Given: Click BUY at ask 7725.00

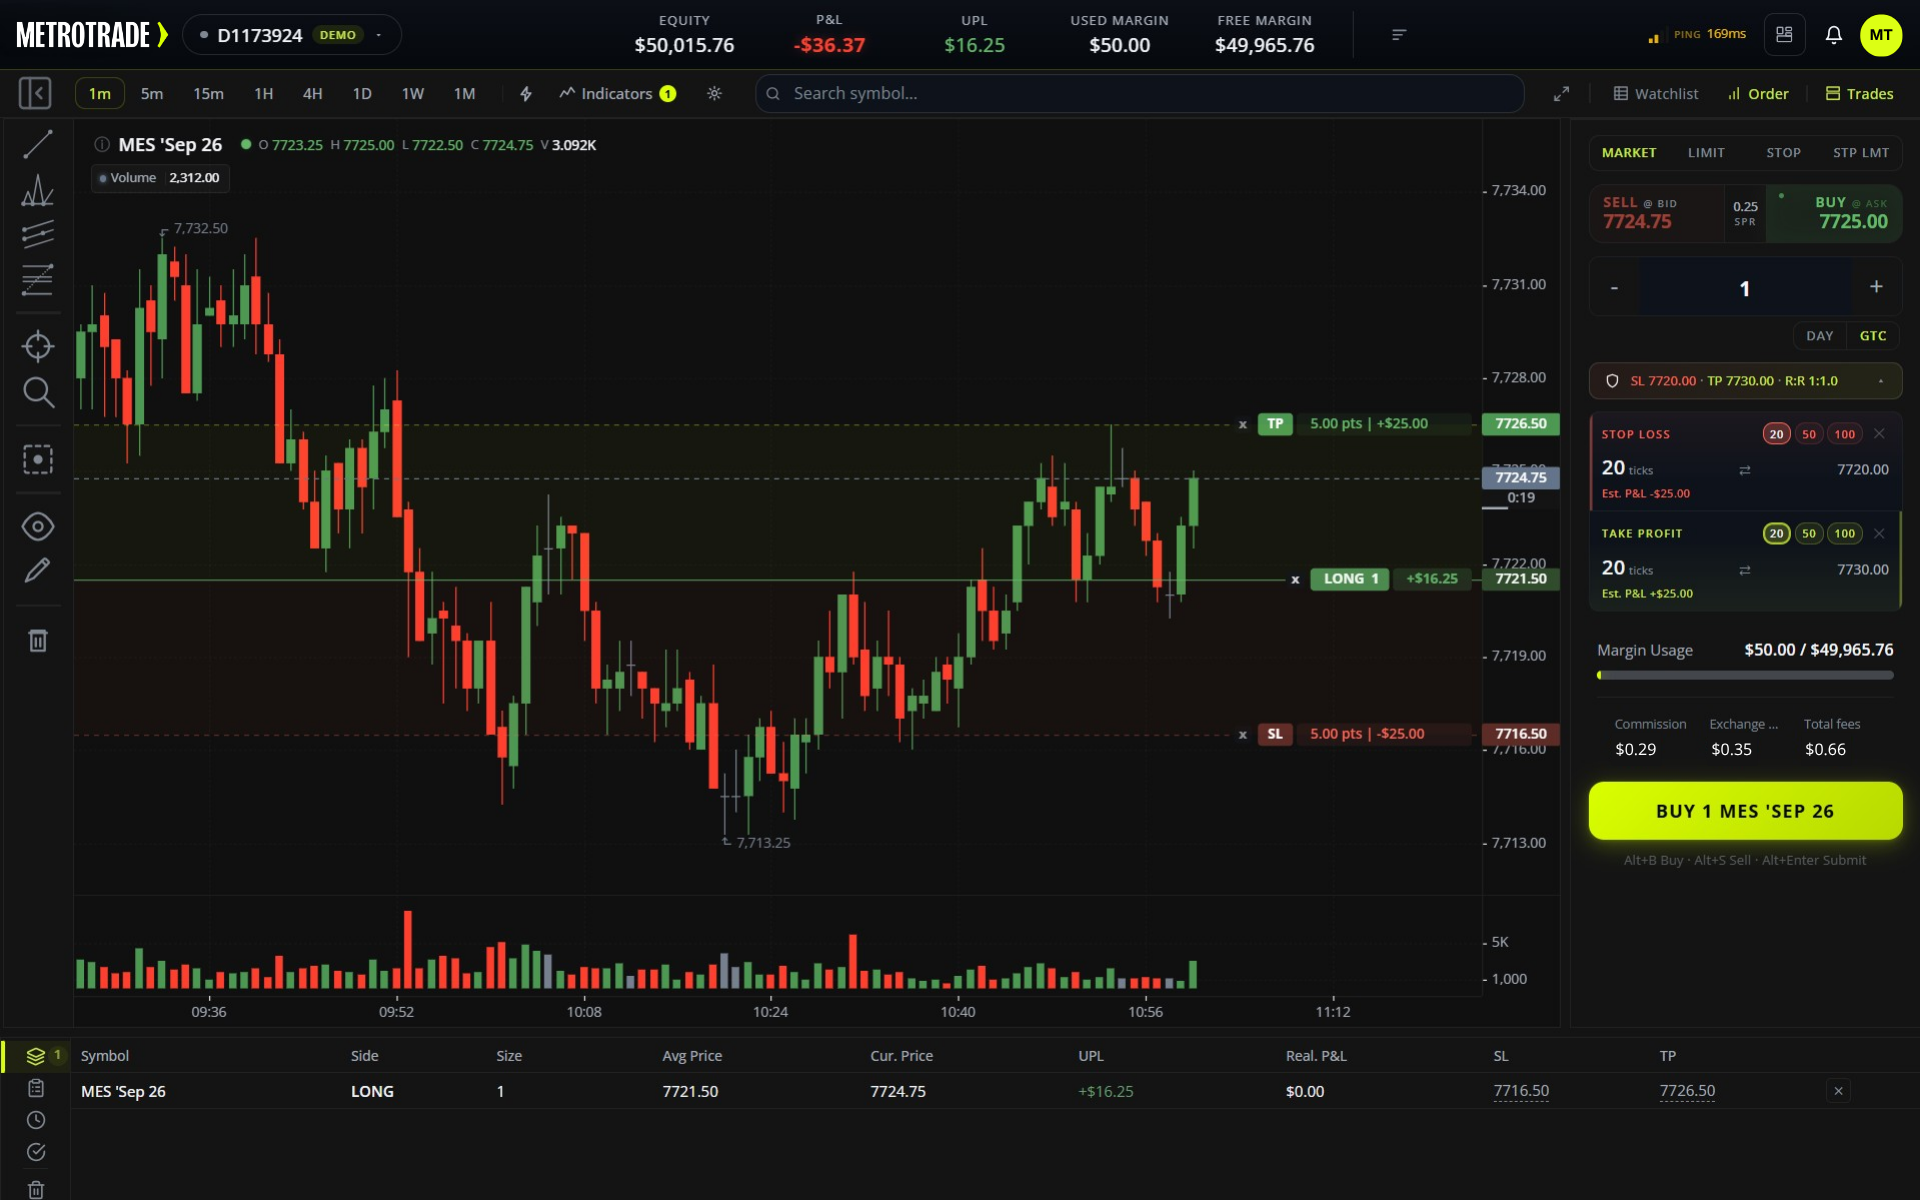Looking at the screenshot, I should (x=1834, y=213).
